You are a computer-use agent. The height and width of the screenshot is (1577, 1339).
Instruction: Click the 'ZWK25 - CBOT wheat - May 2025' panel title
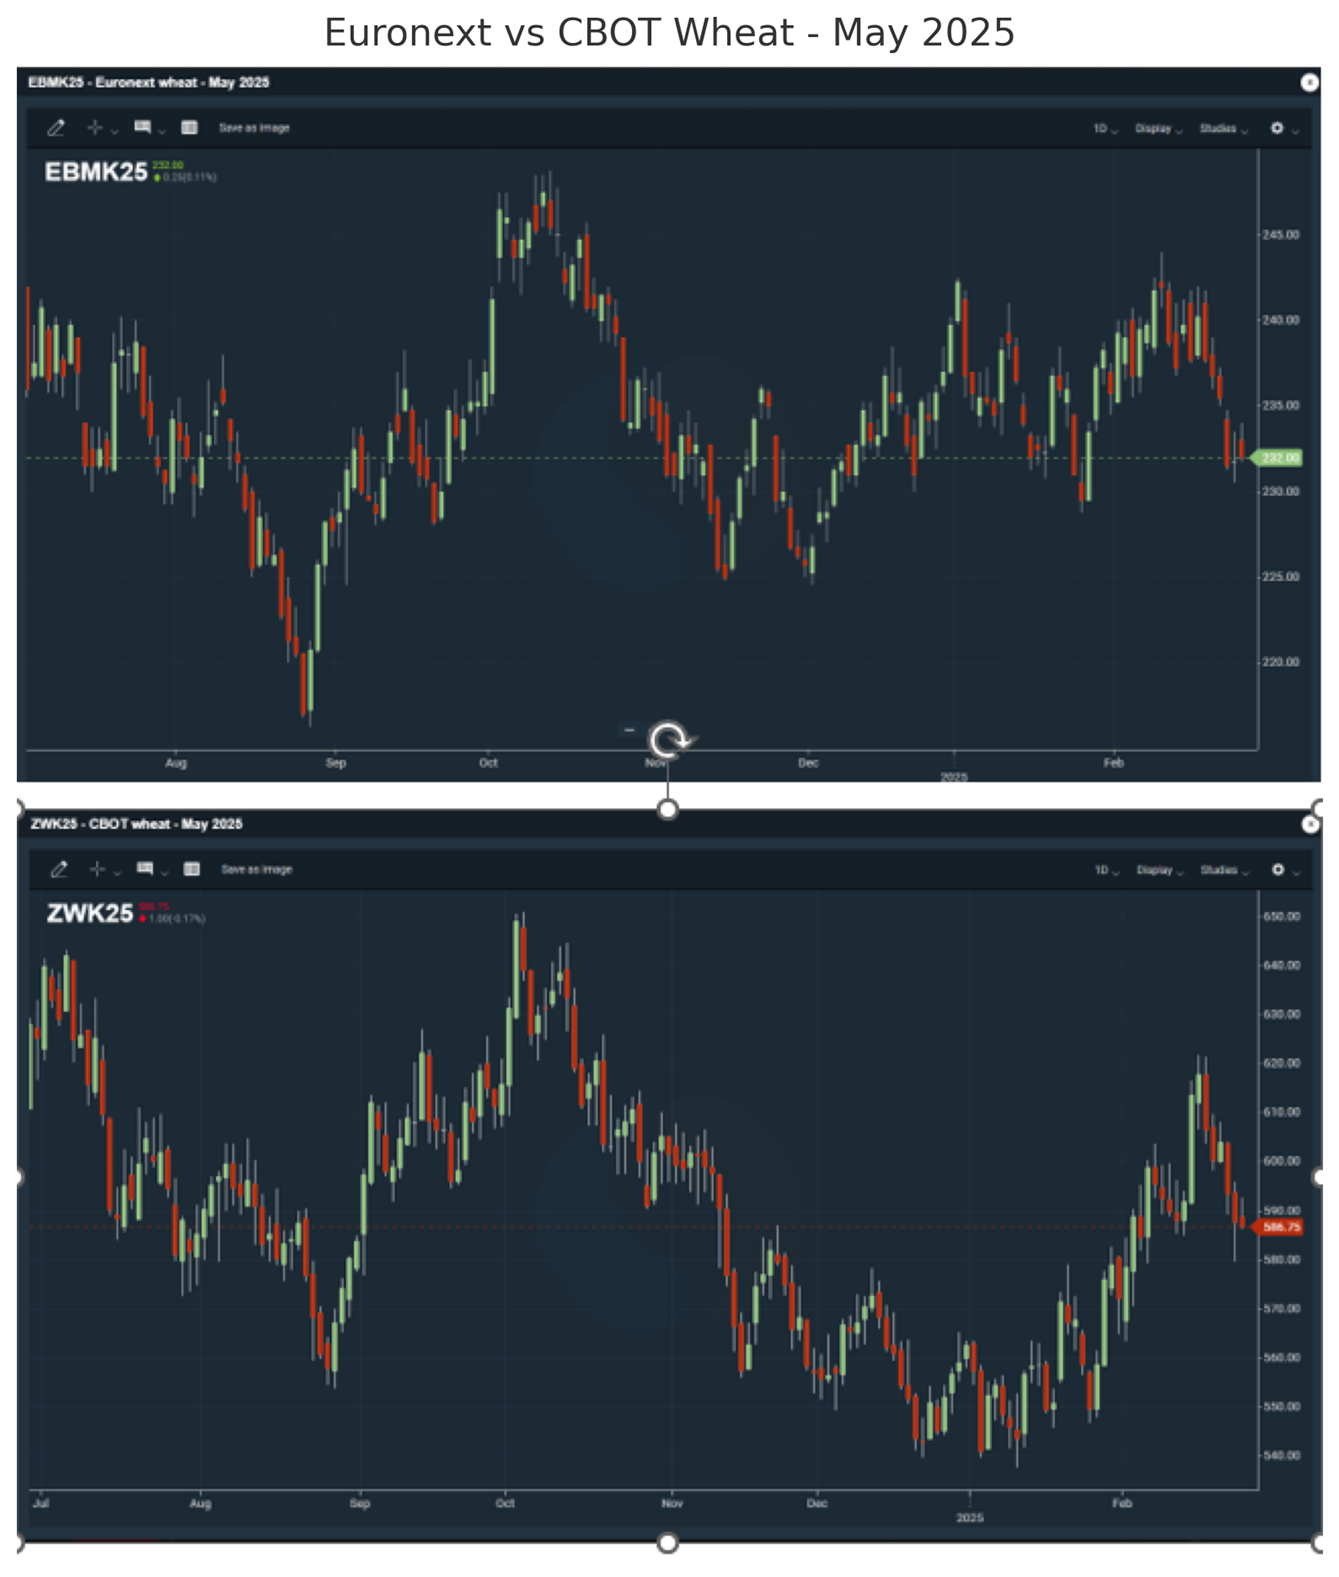[x=137, y=824]
